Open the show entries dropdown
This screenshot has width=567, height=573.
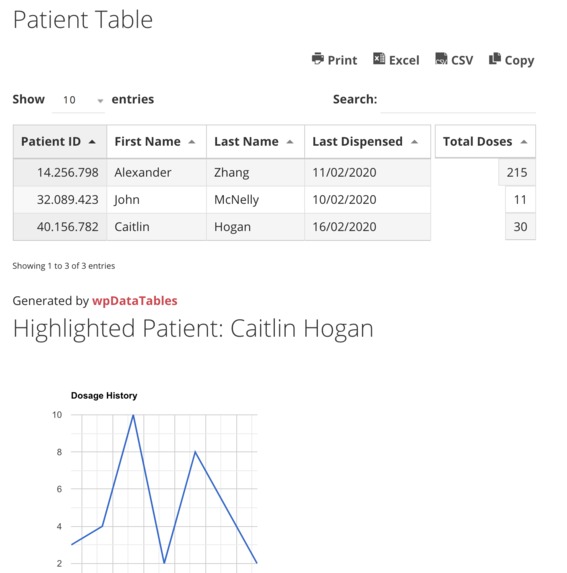click(79, 100)
